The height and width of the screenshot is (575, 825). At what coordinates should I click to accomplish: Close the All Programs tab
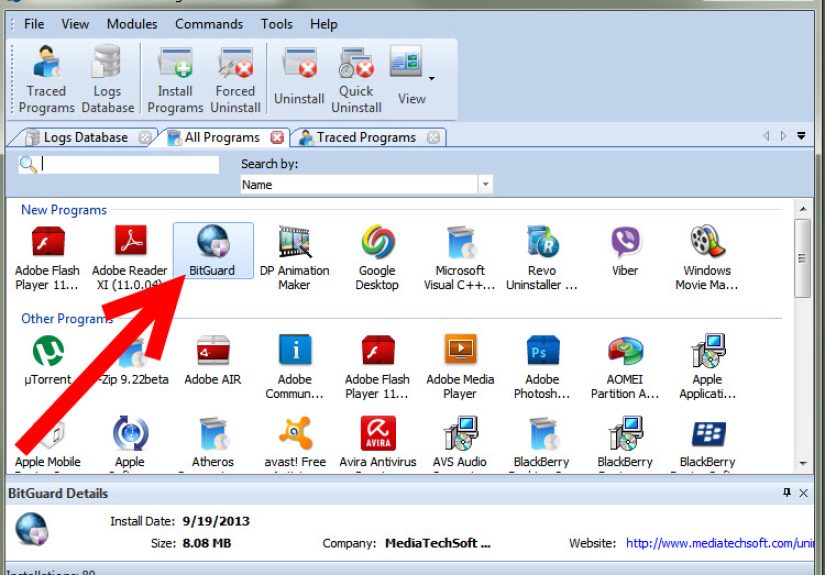coord(277,138)
